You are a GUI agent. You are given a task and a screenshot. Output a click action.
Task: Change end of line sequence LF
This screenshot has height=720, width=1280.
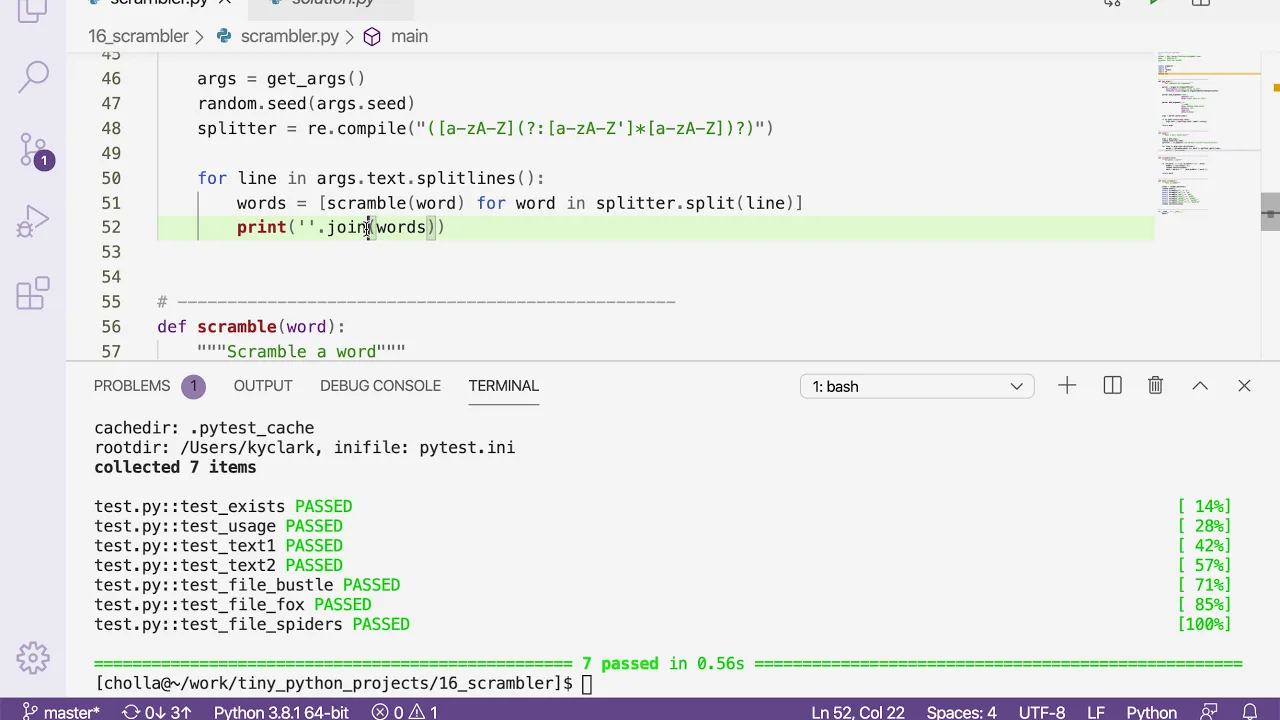pos(1096,712)
